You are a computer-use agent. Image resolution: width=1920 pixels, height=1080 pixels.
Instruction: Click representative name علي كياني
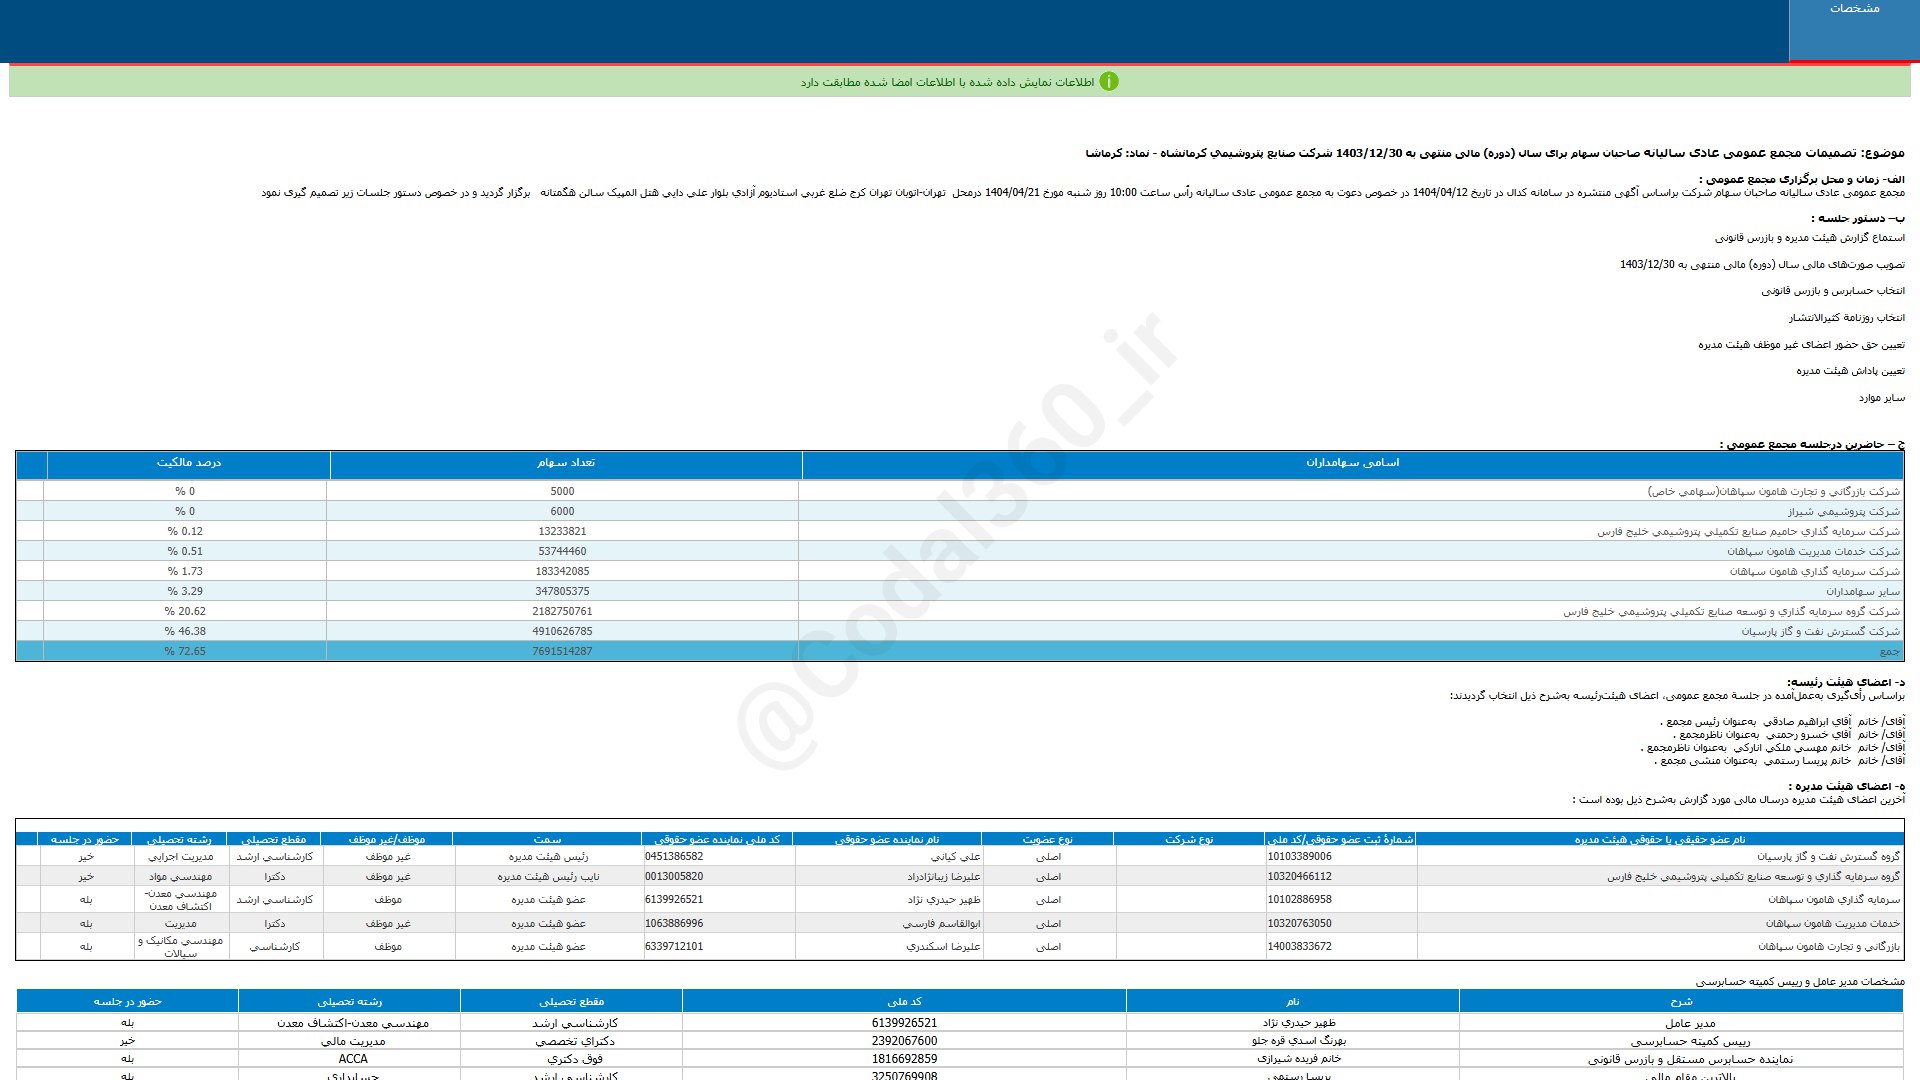pyautogui.click(x=955, y=856)
